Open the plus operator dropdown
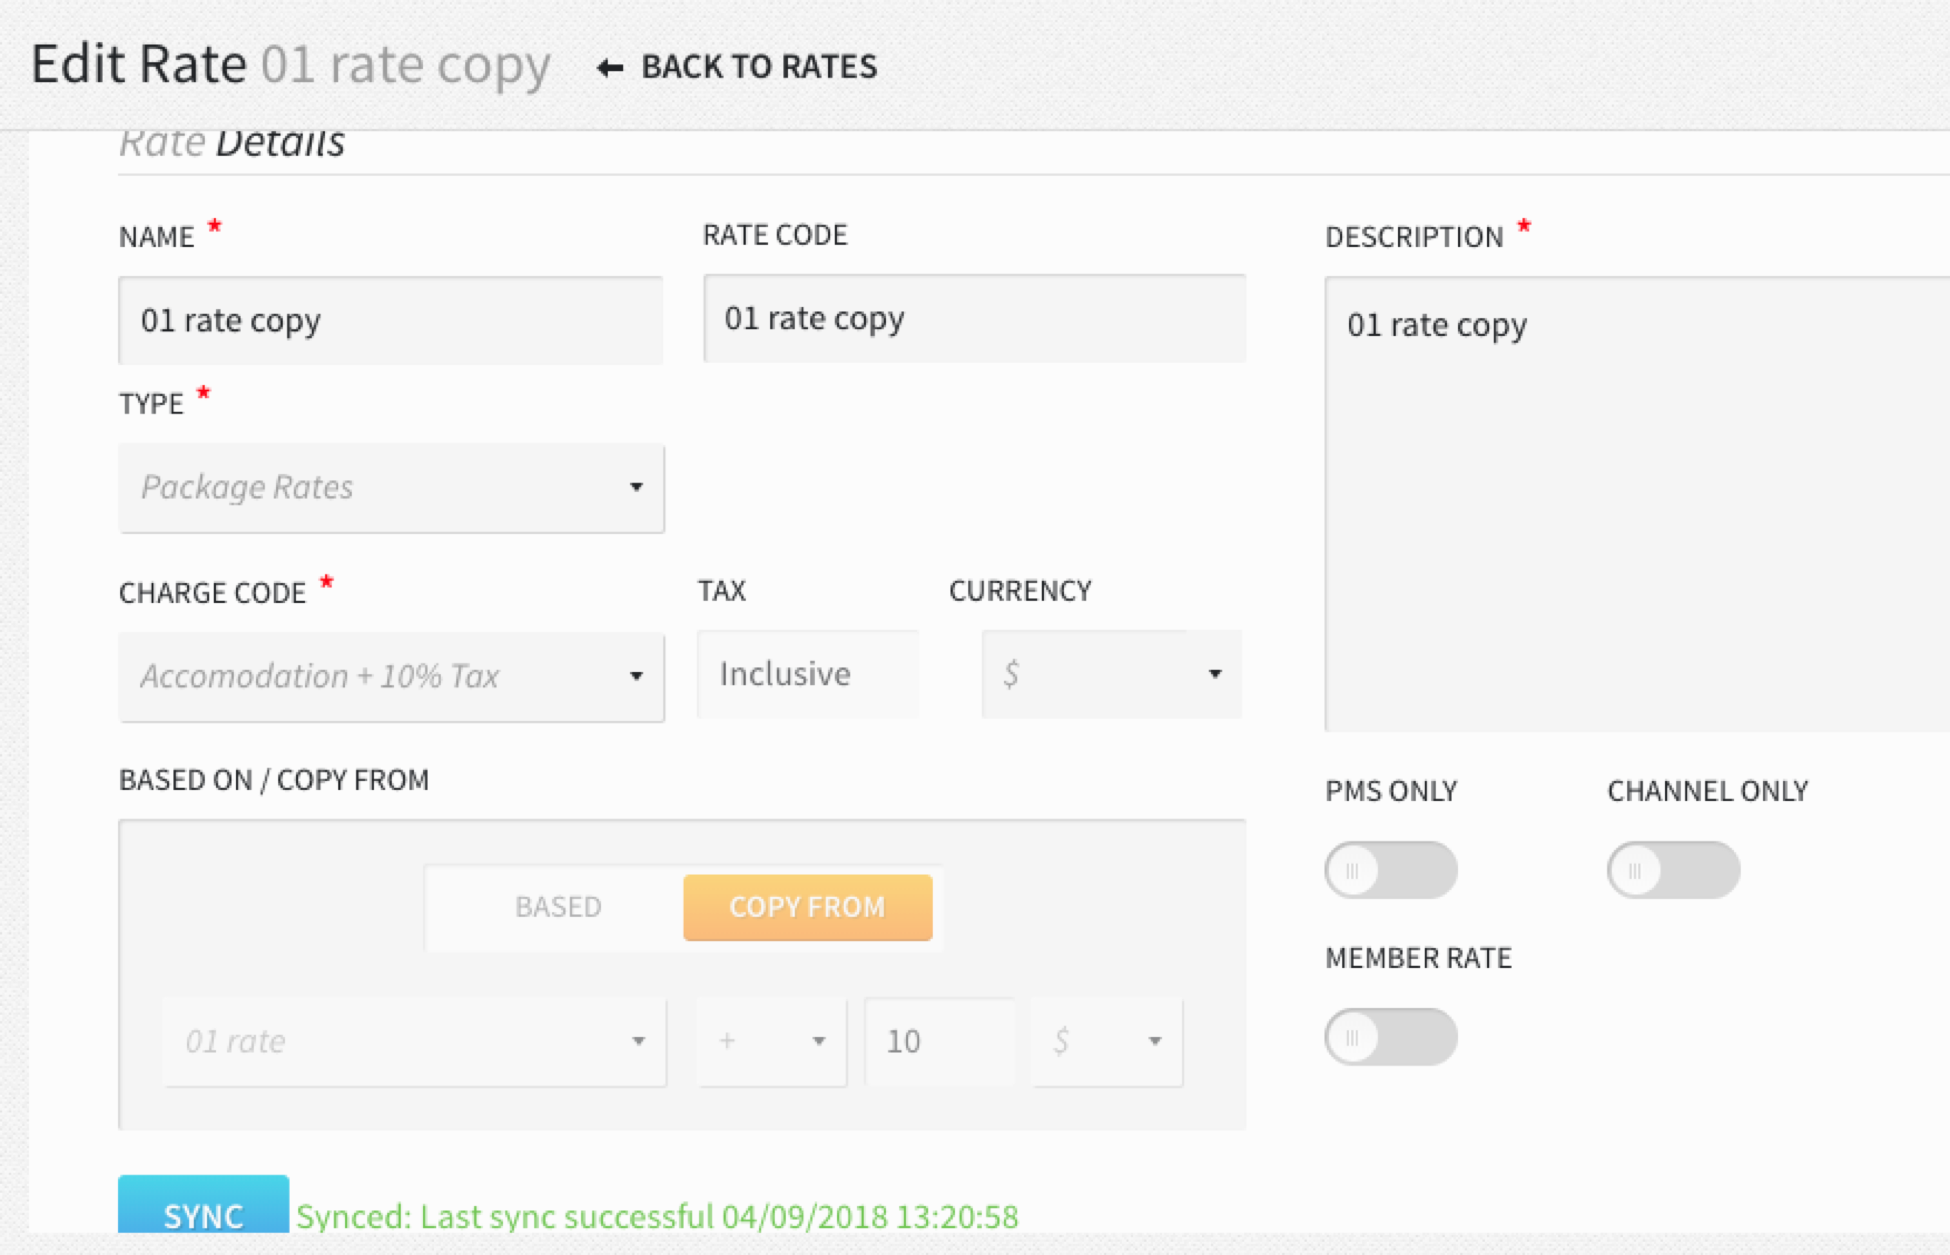Viewport: 1950px width, 1255px height. (x=772, y=1041)
